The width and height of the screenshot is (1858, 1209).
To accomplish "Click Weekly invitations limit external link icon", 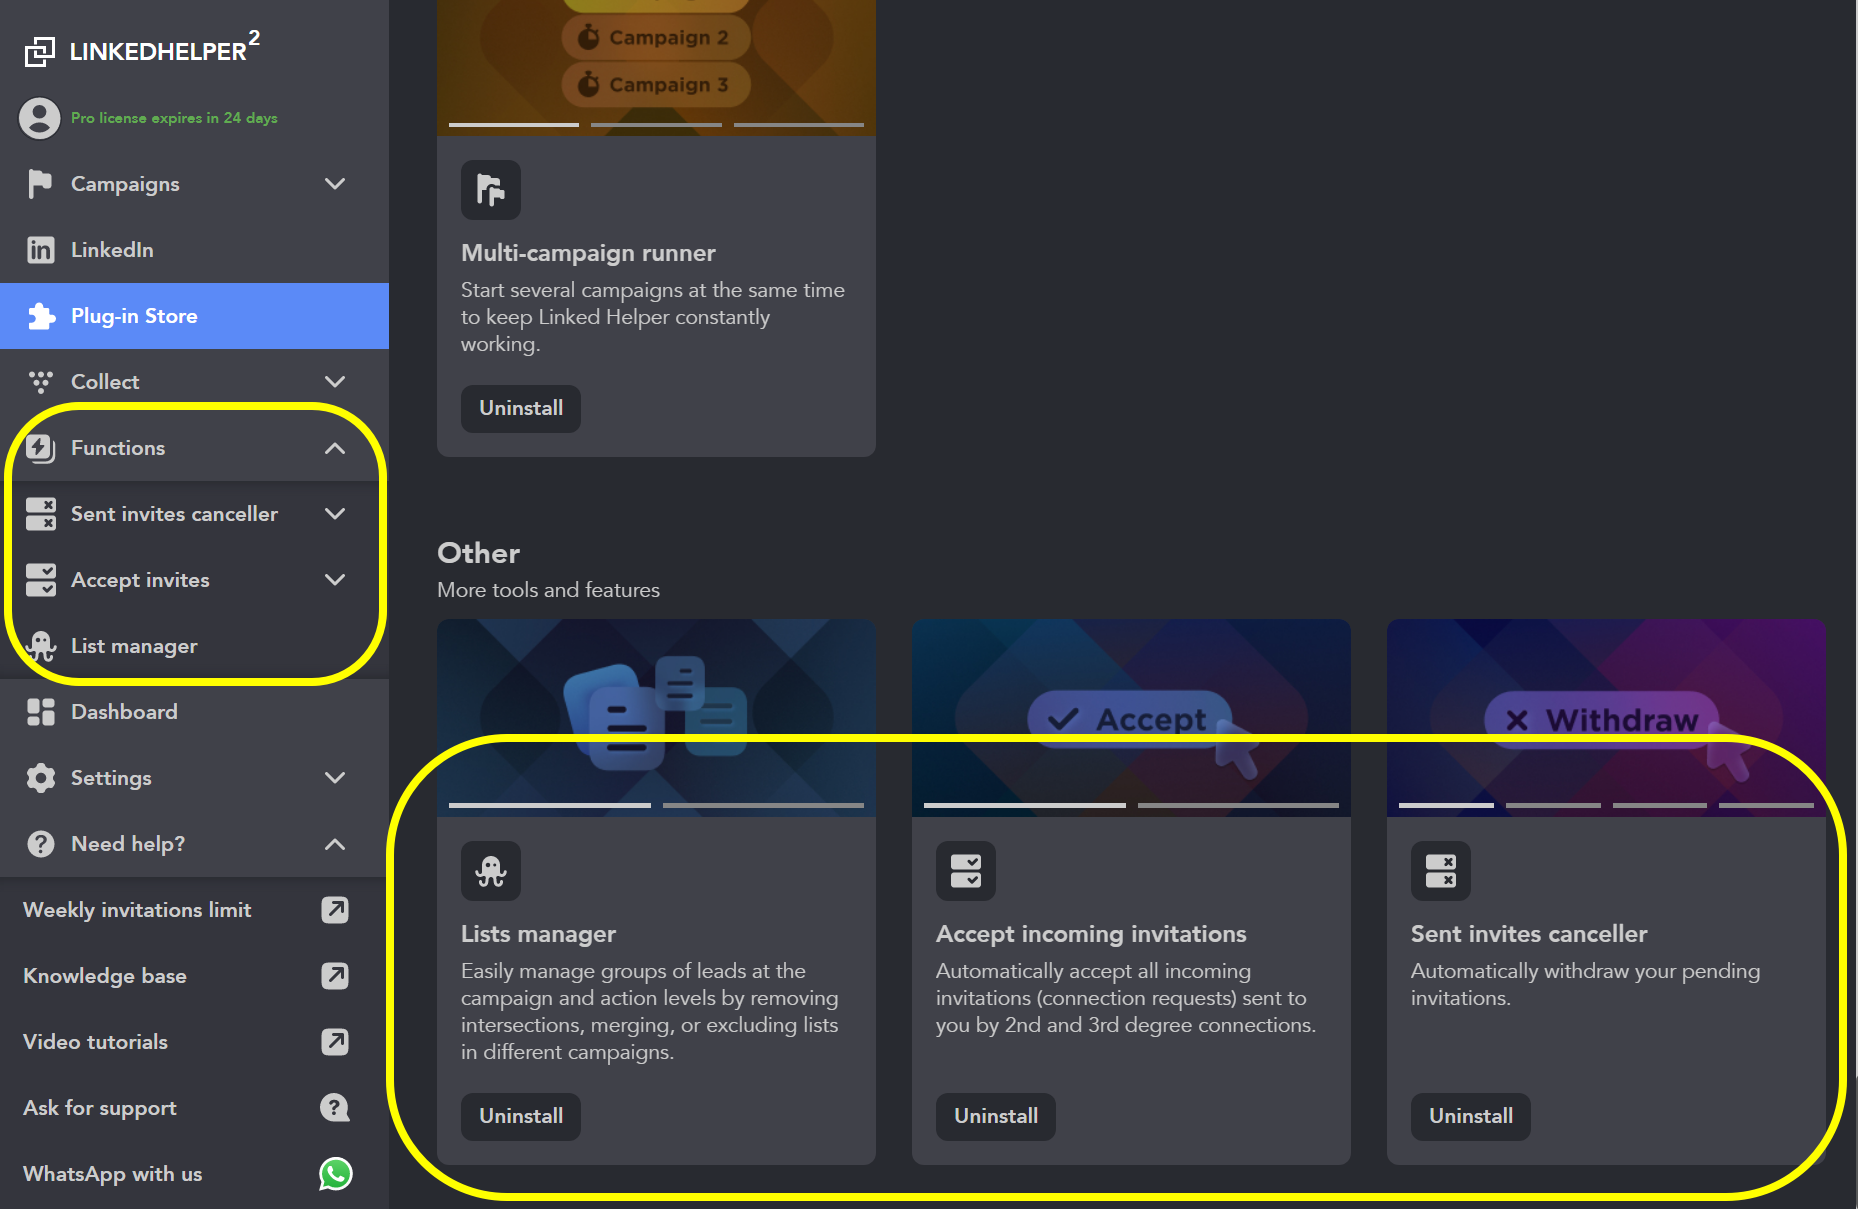I will click(335, 910).
